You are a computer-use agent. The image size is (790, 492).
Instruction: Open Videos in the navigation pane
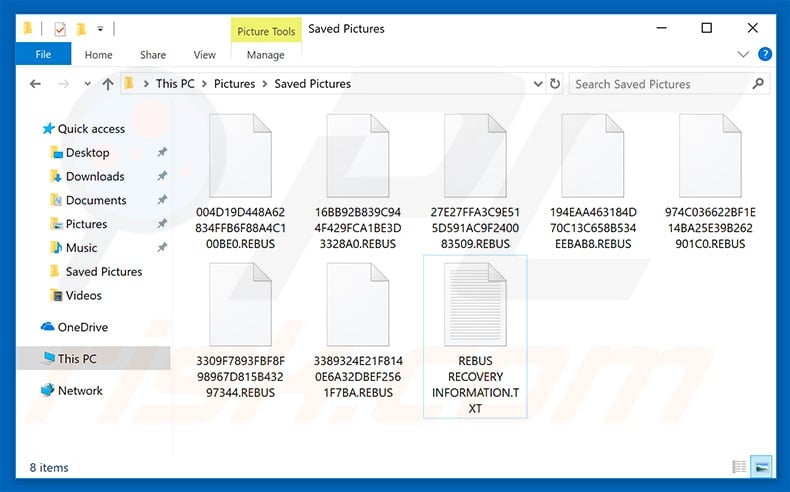pyautogui.click(x=76, y=295)
